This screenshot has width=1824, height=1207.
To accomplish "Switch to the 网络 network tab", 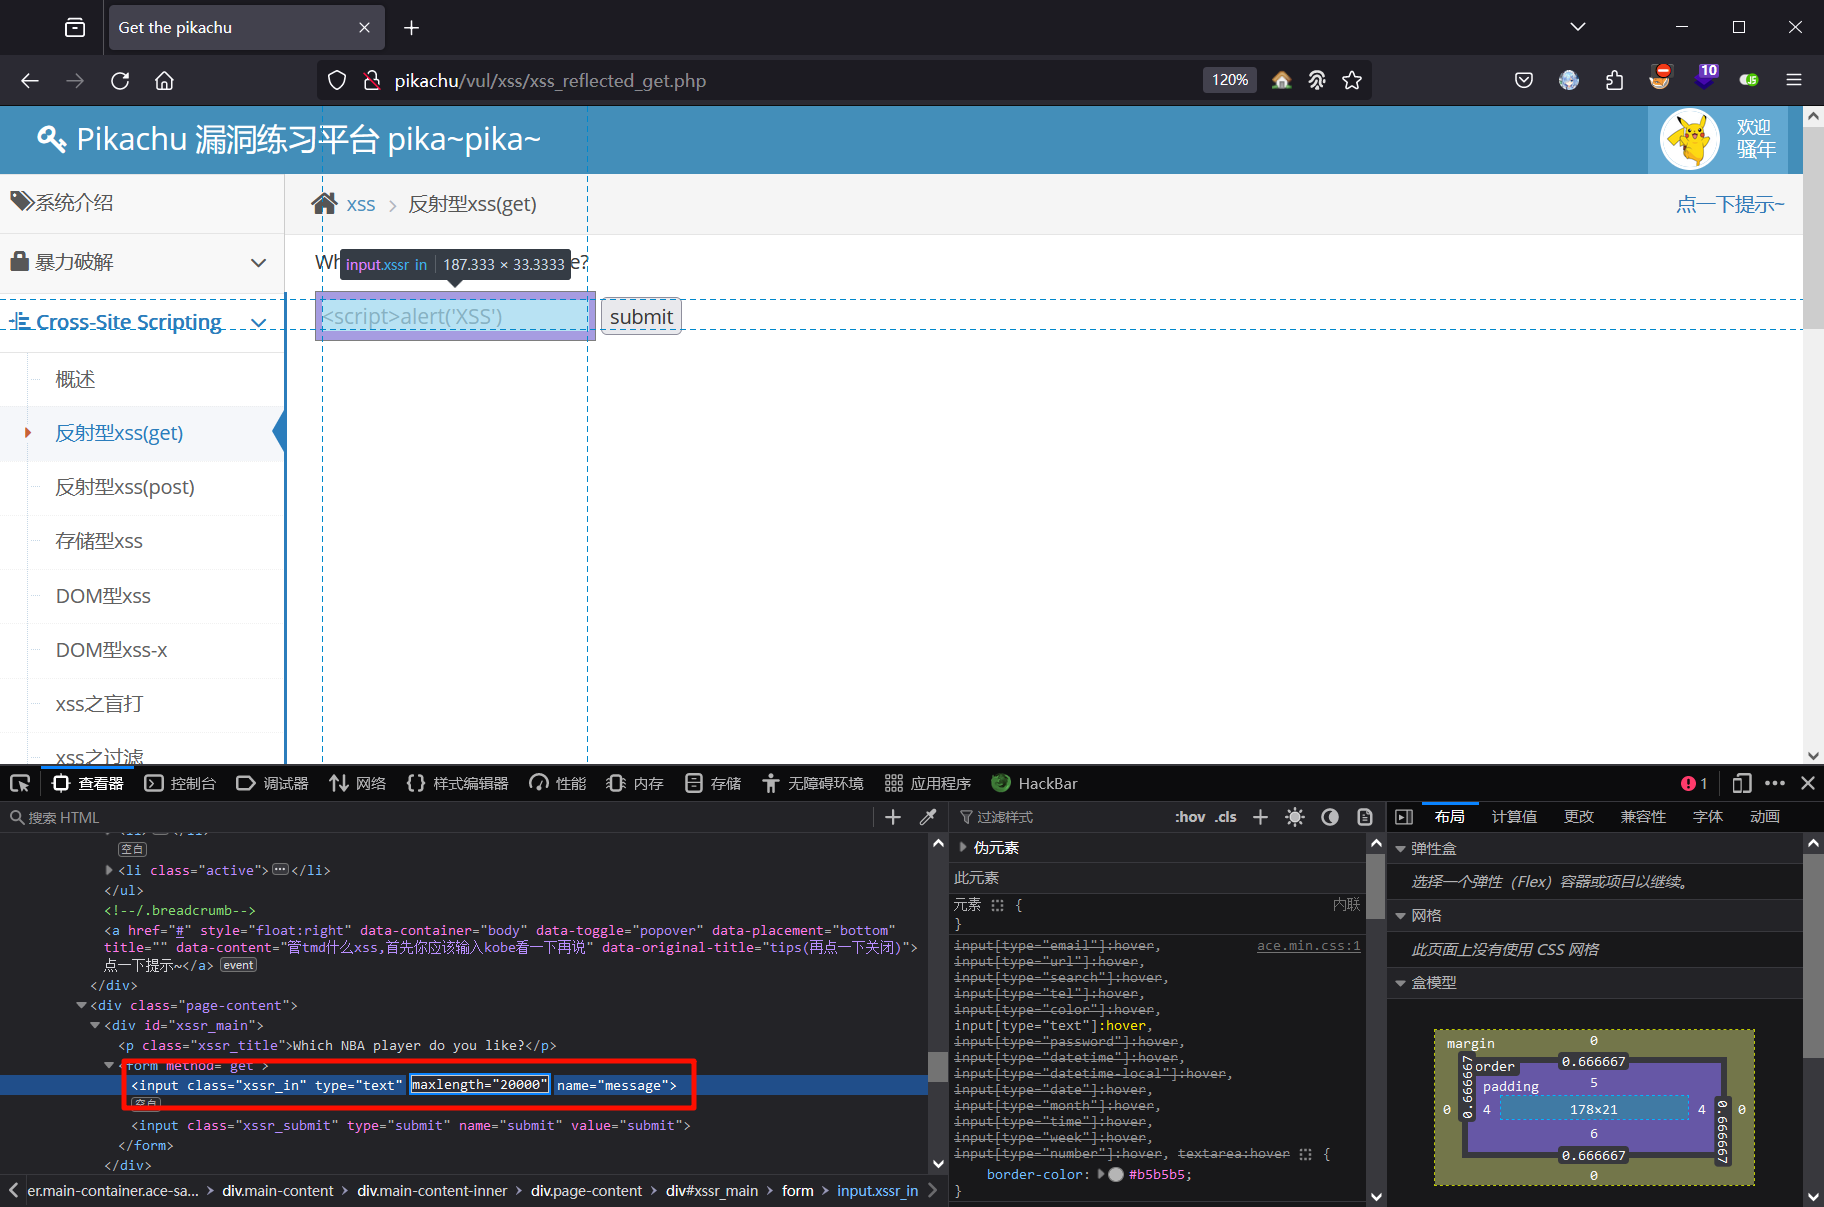I will (357, 783).
